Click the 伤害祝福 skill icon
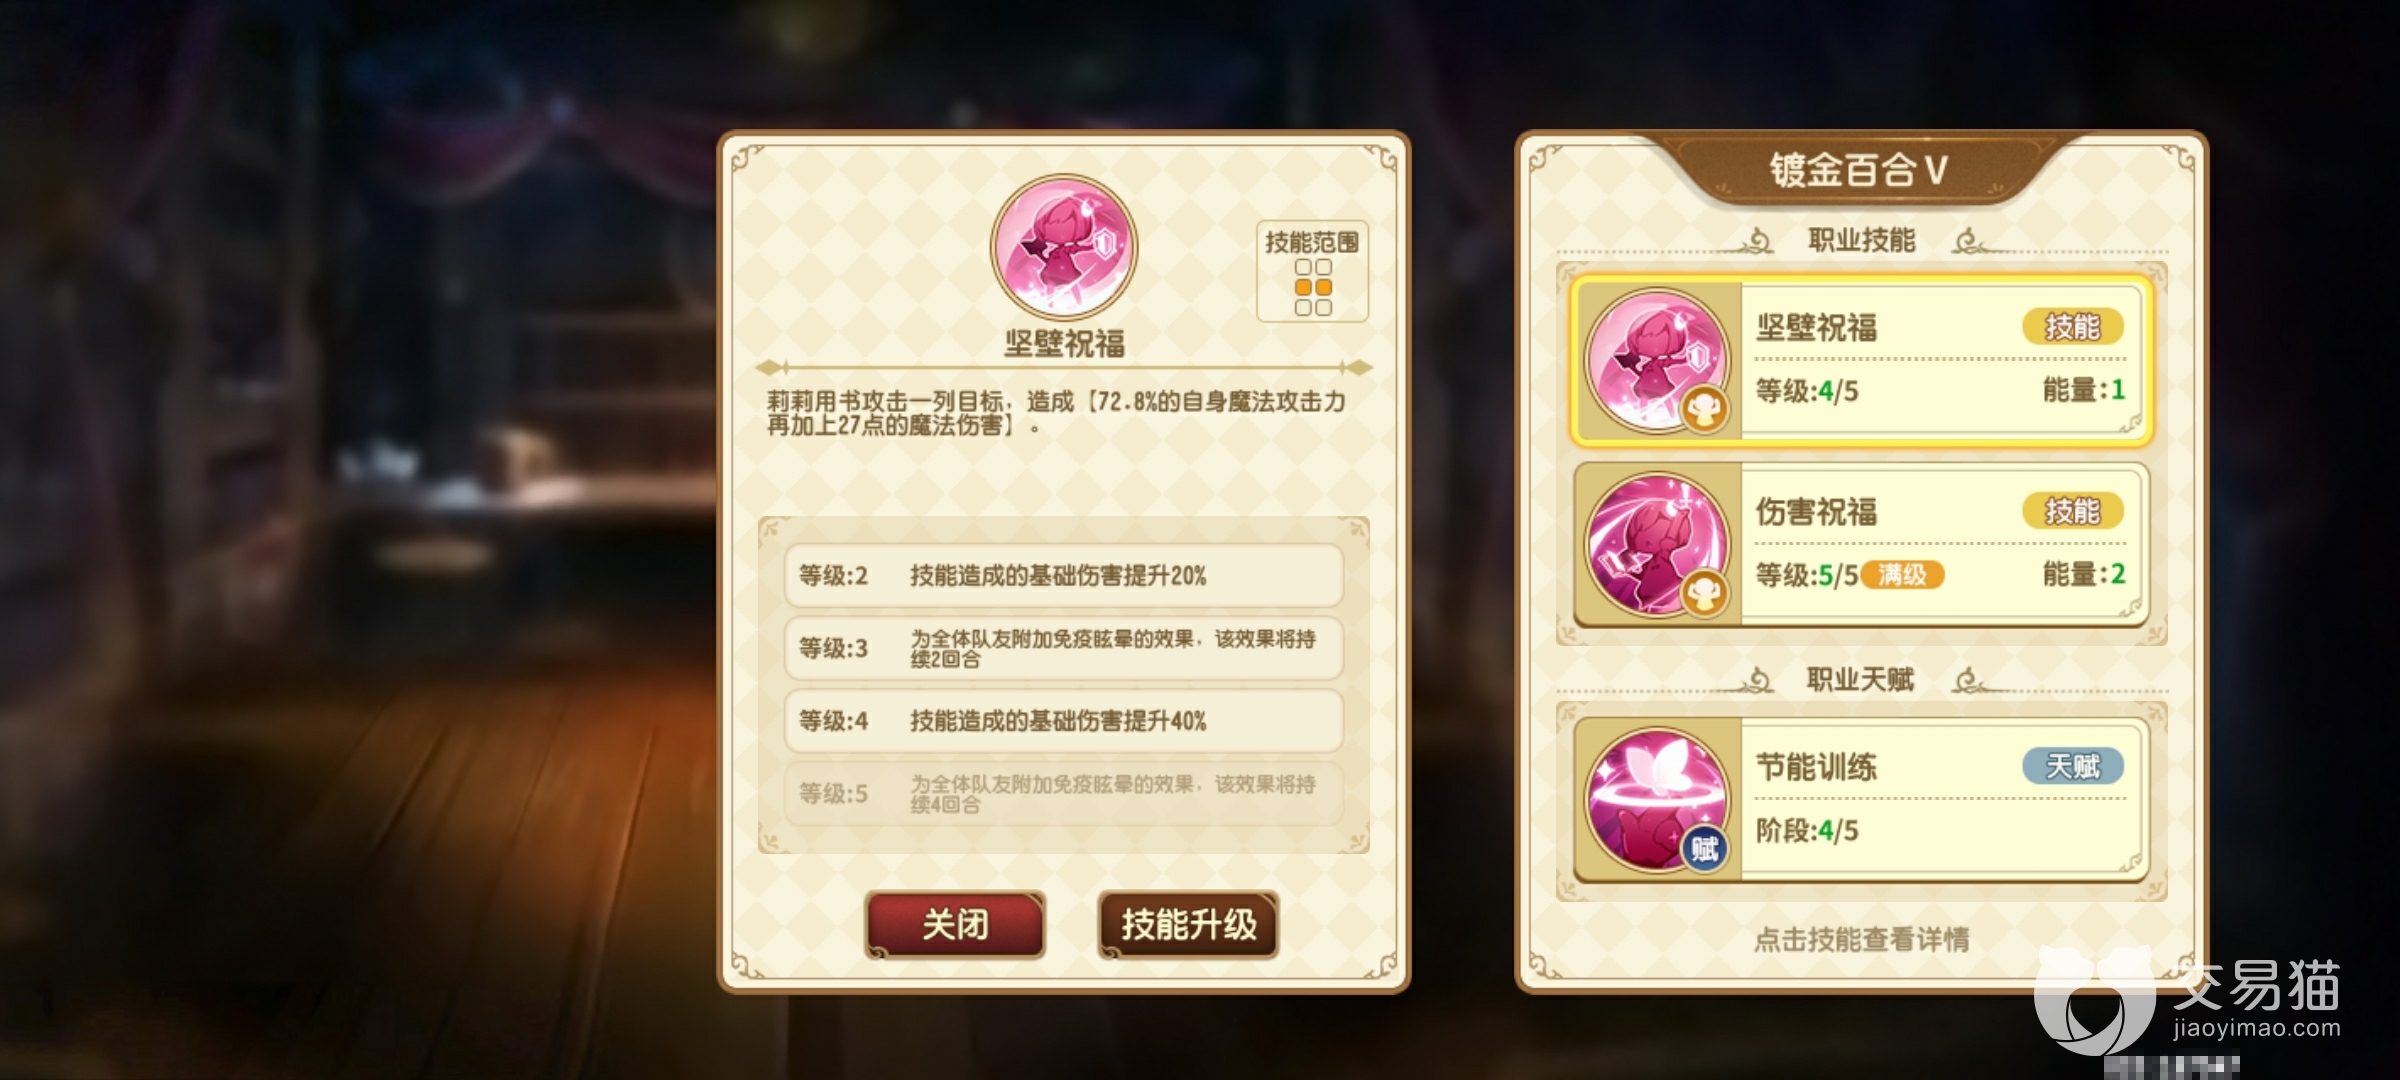 pyautogui.click(x=1657, y=545)
